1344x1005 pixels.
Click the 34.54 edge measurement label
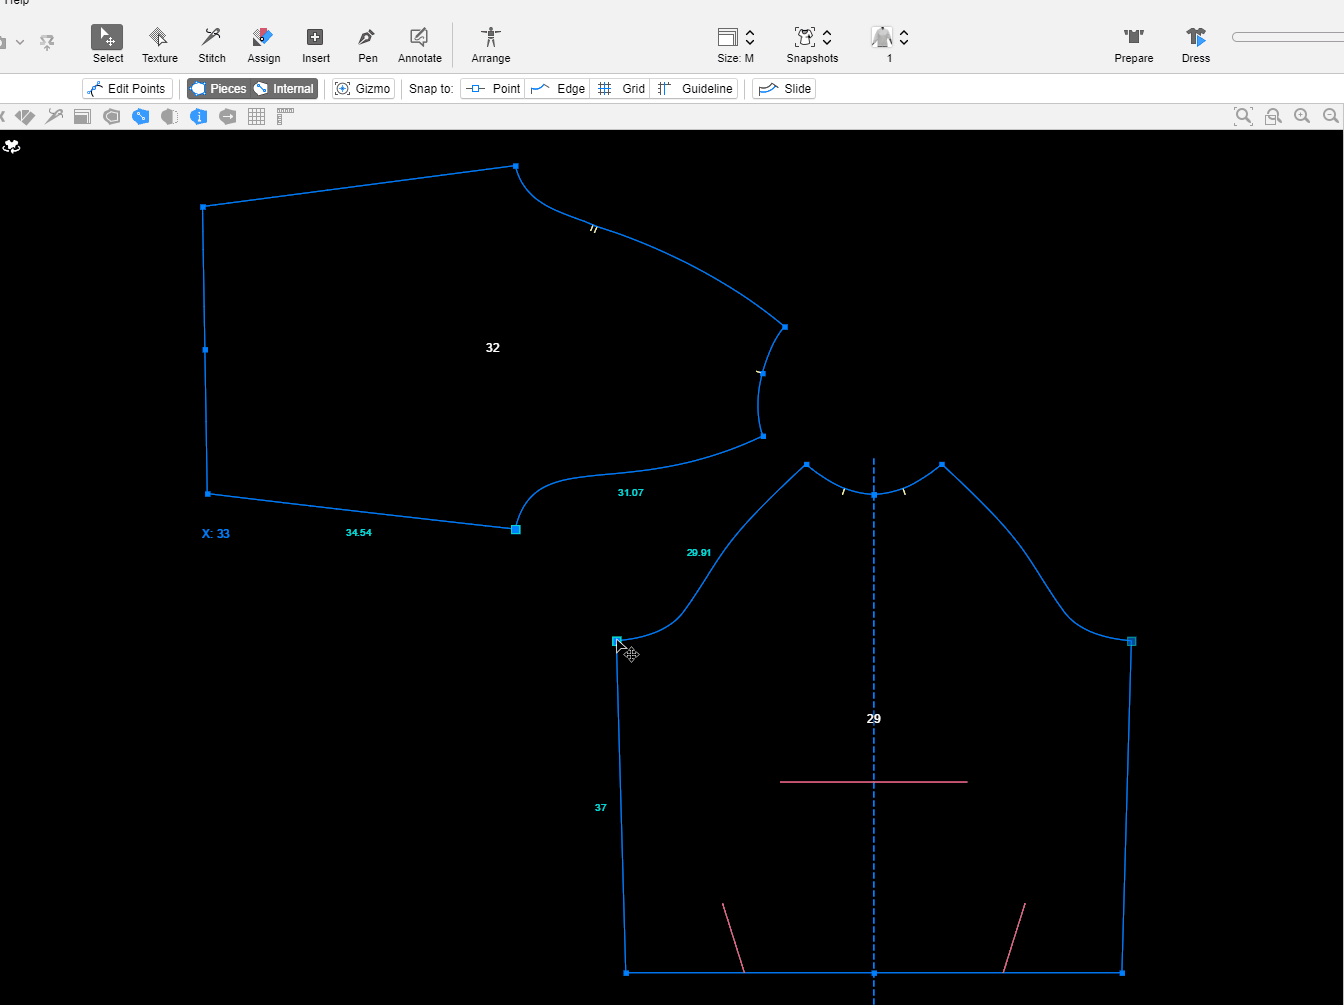(x=359, y=533)
